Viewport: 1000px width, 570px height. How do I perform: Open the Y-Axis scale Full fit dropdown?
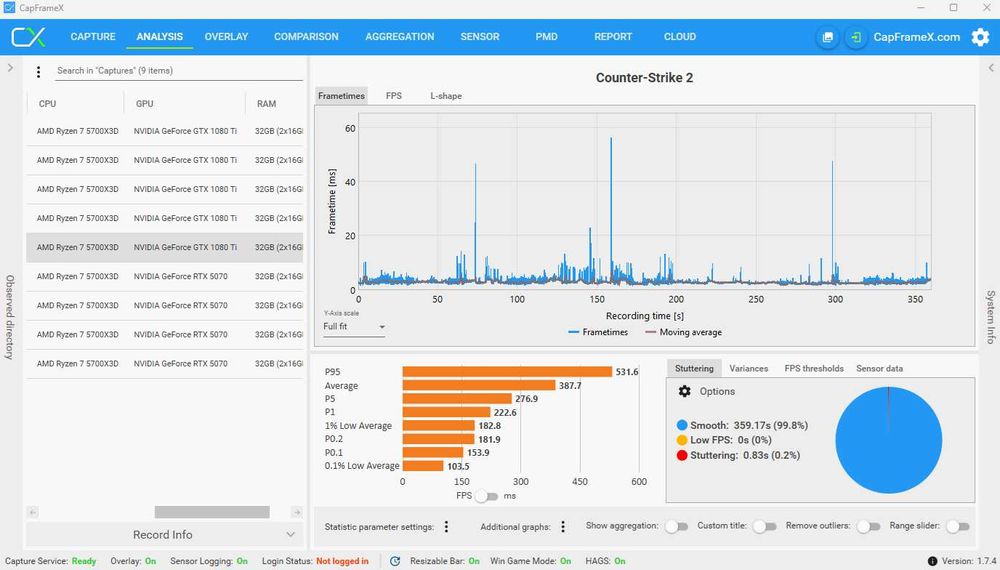pos(354,326)
